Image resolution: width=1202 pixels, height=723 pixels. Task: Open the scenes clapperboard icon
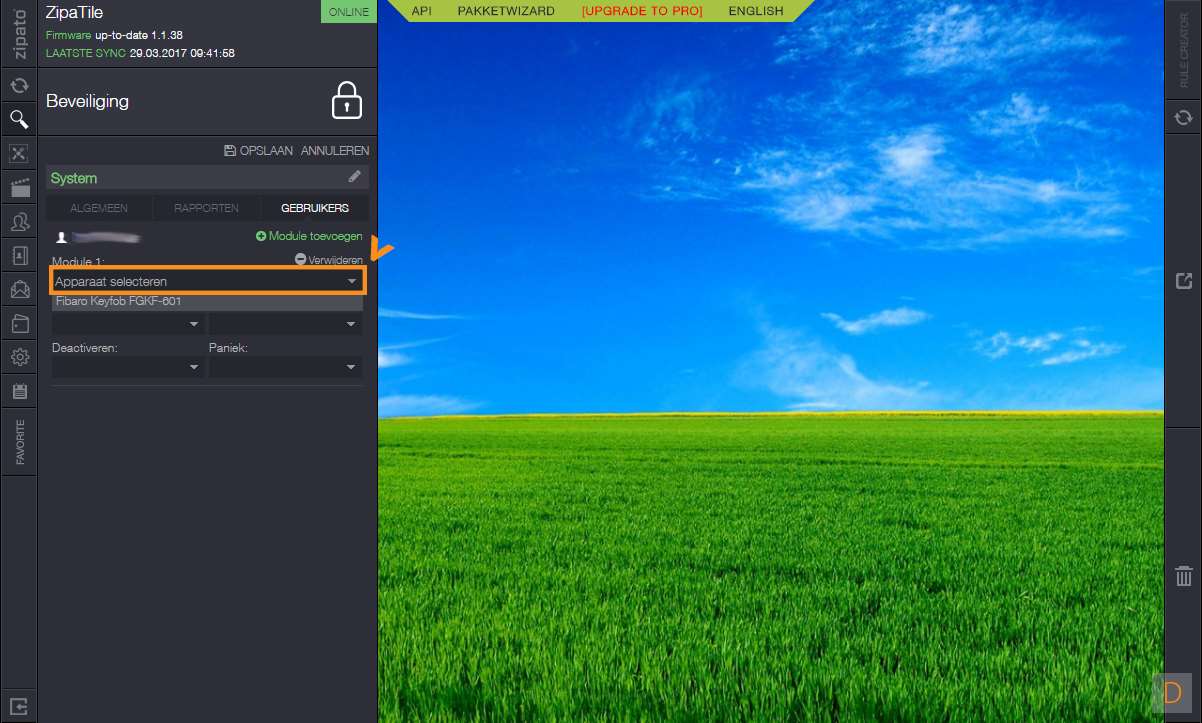tap(18, 187)
